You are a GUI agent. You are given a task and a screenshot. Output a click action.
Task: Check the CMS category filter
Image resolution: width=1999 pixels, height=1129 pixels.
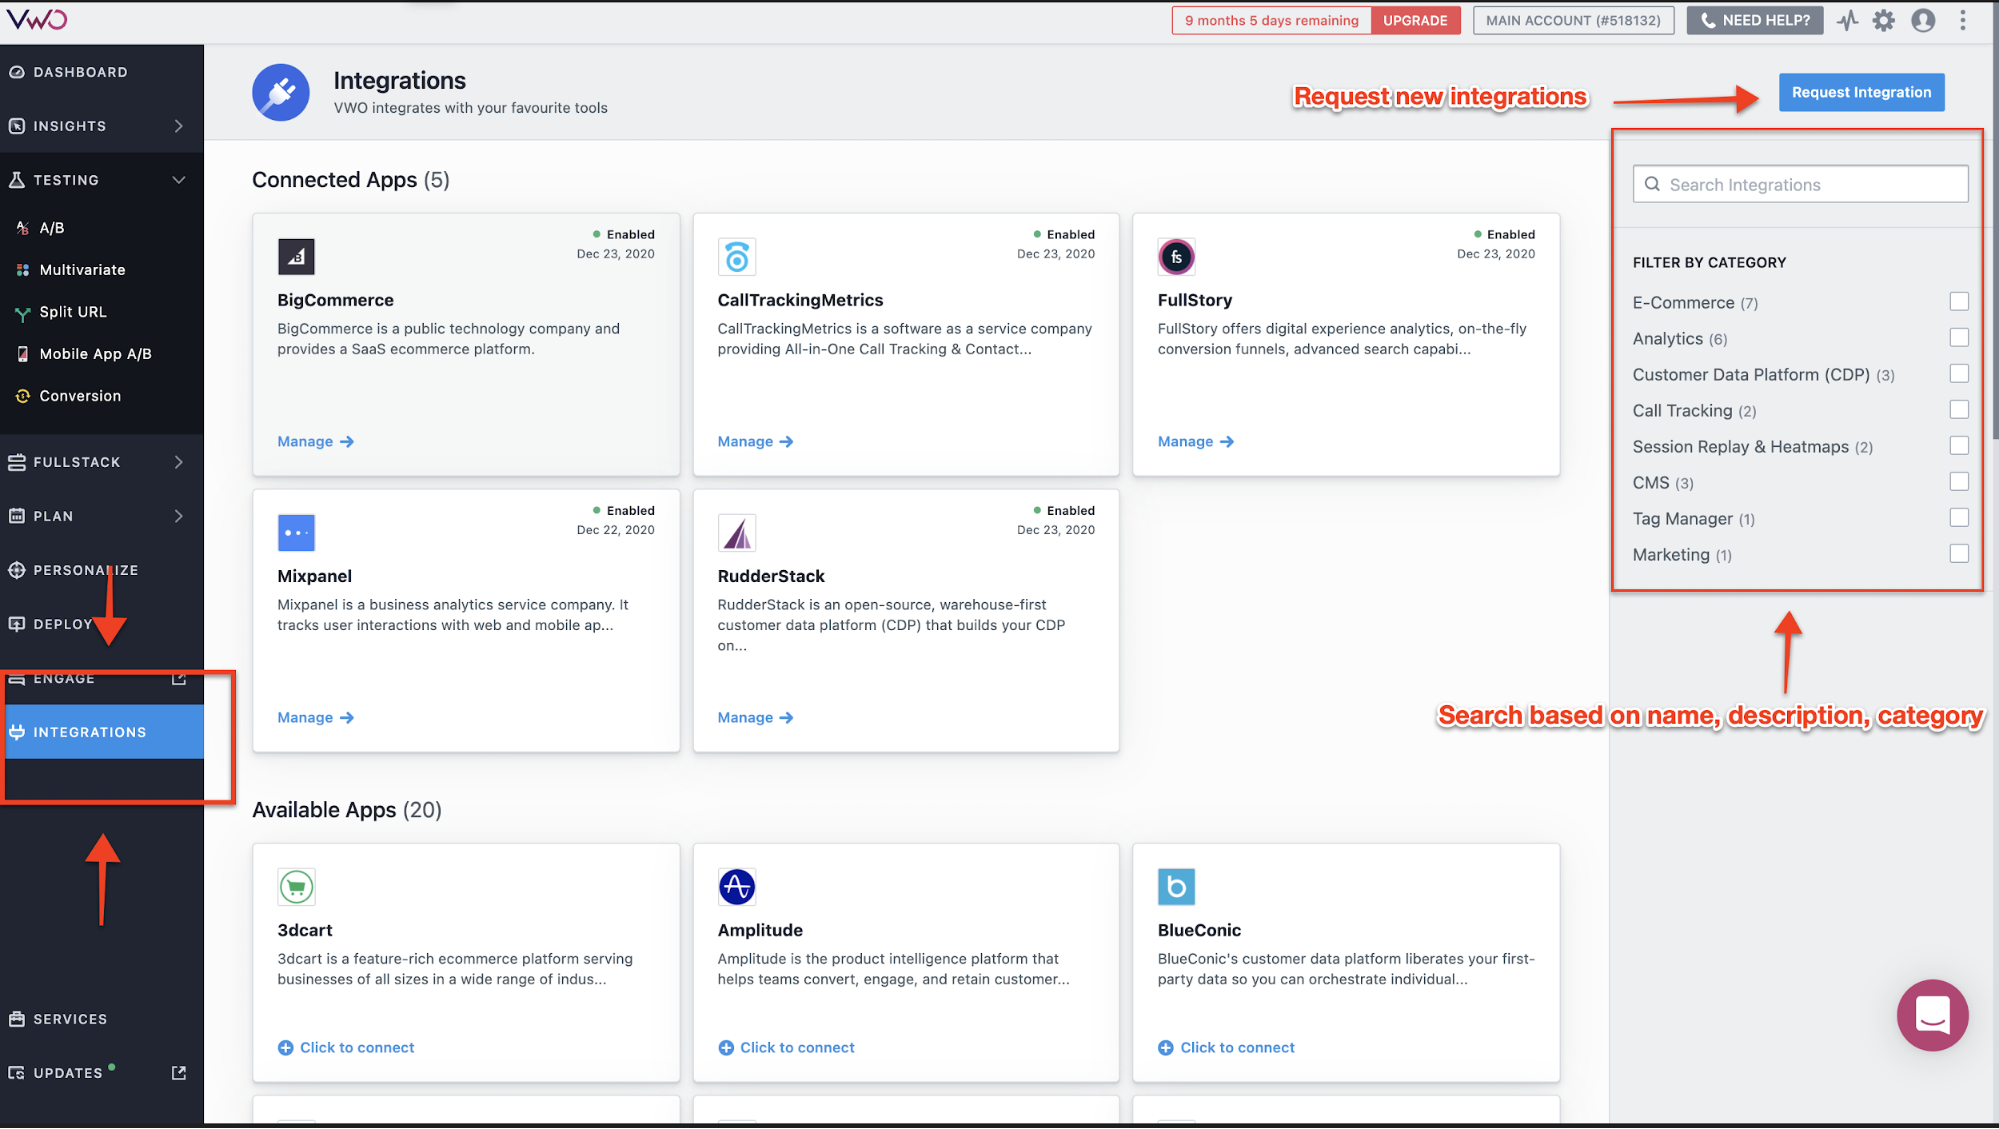click(x=1959, y=482)
